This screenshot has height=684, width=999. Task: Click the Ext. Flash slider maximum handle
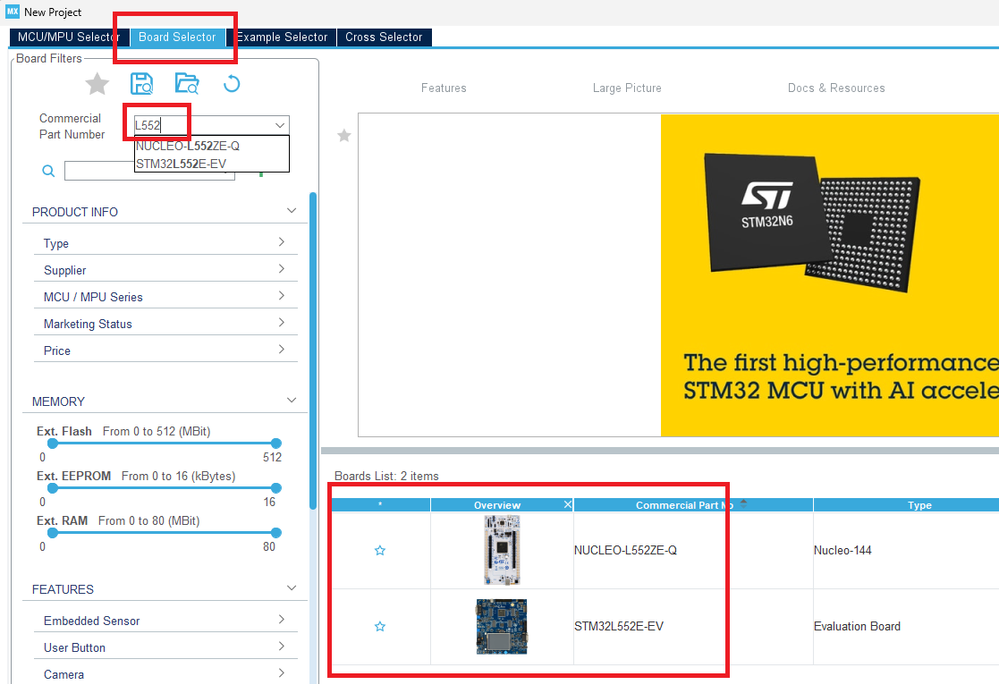coord(276,443)
